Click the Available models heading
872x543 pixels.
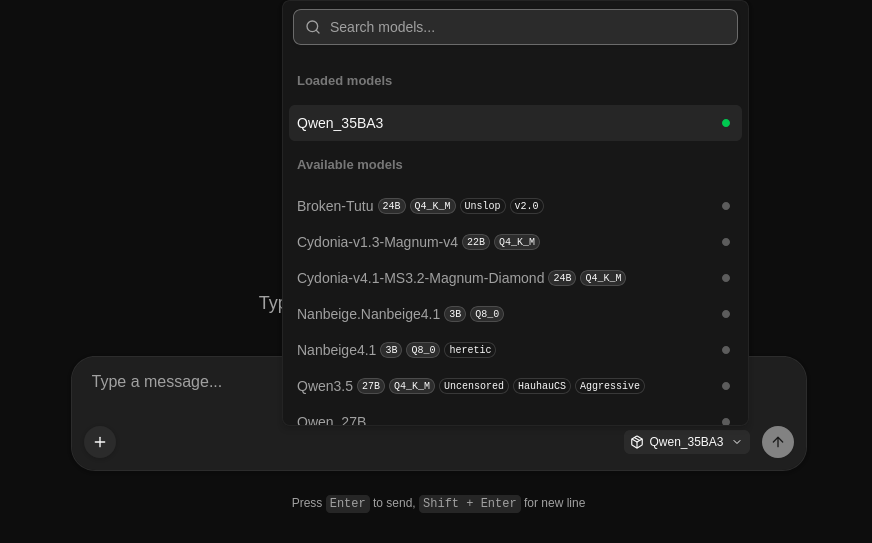pyautogui.click(x=350, y=165)
